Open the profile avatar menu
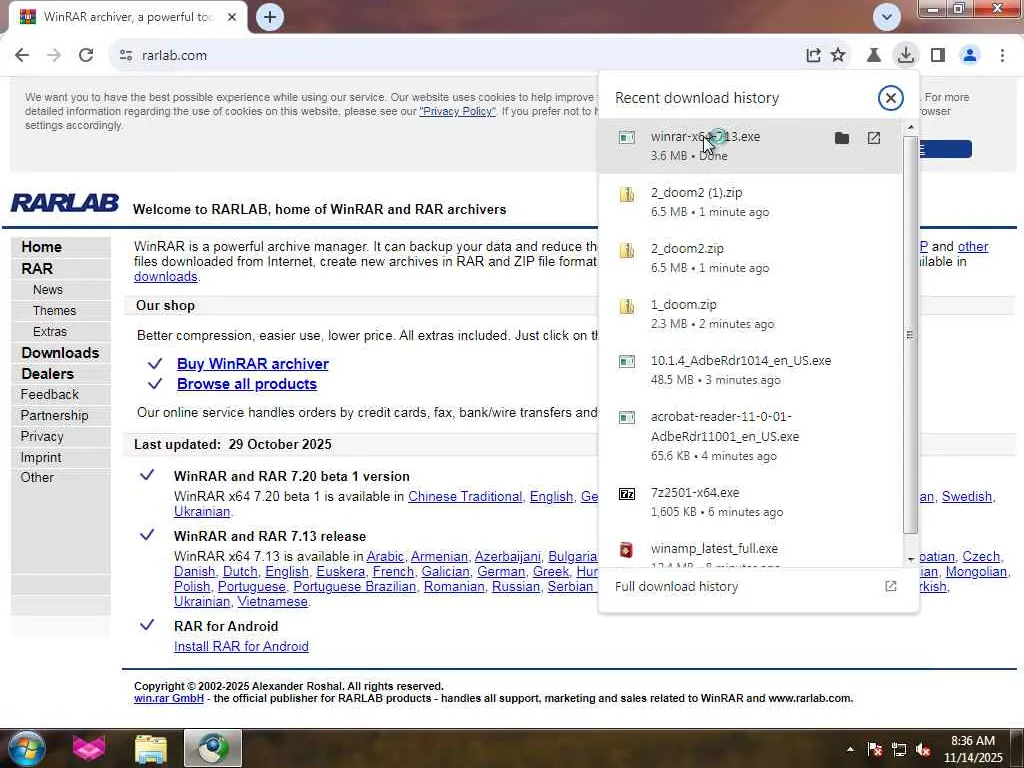1024x768 pixels. (970, 56)
